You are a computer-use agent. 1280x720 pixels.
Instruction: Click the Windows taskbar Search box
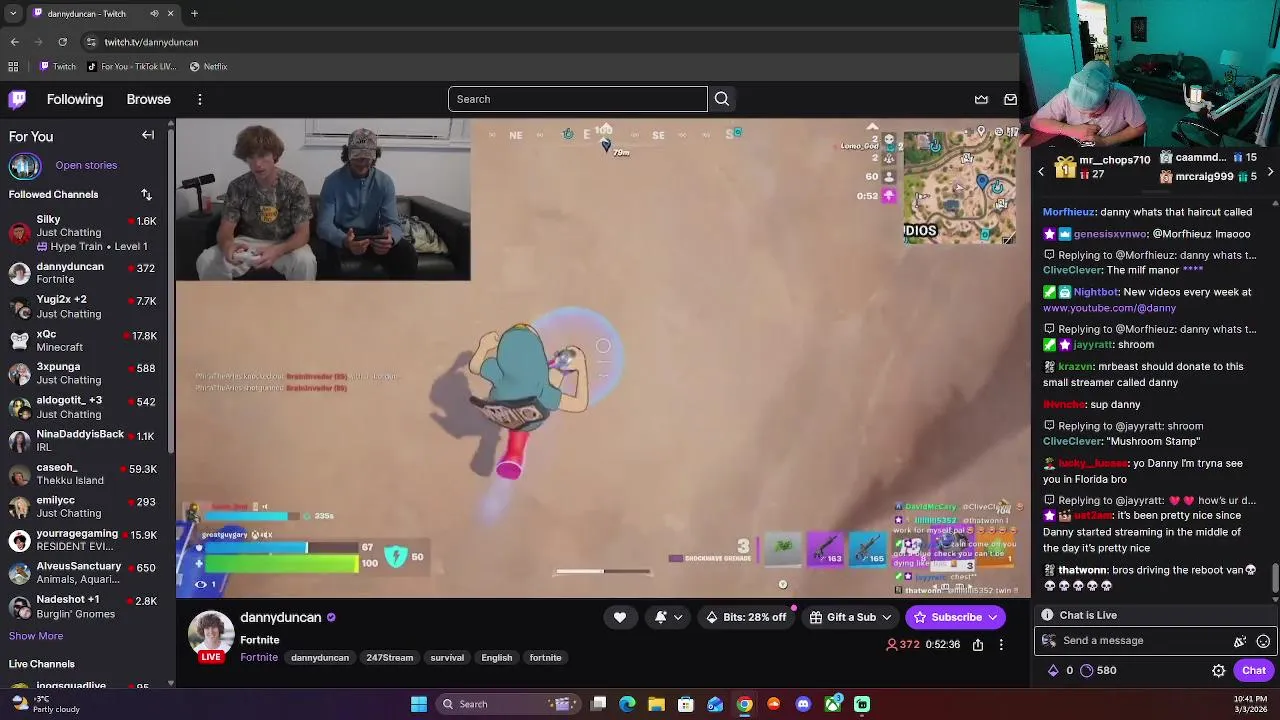coord(507,704)
